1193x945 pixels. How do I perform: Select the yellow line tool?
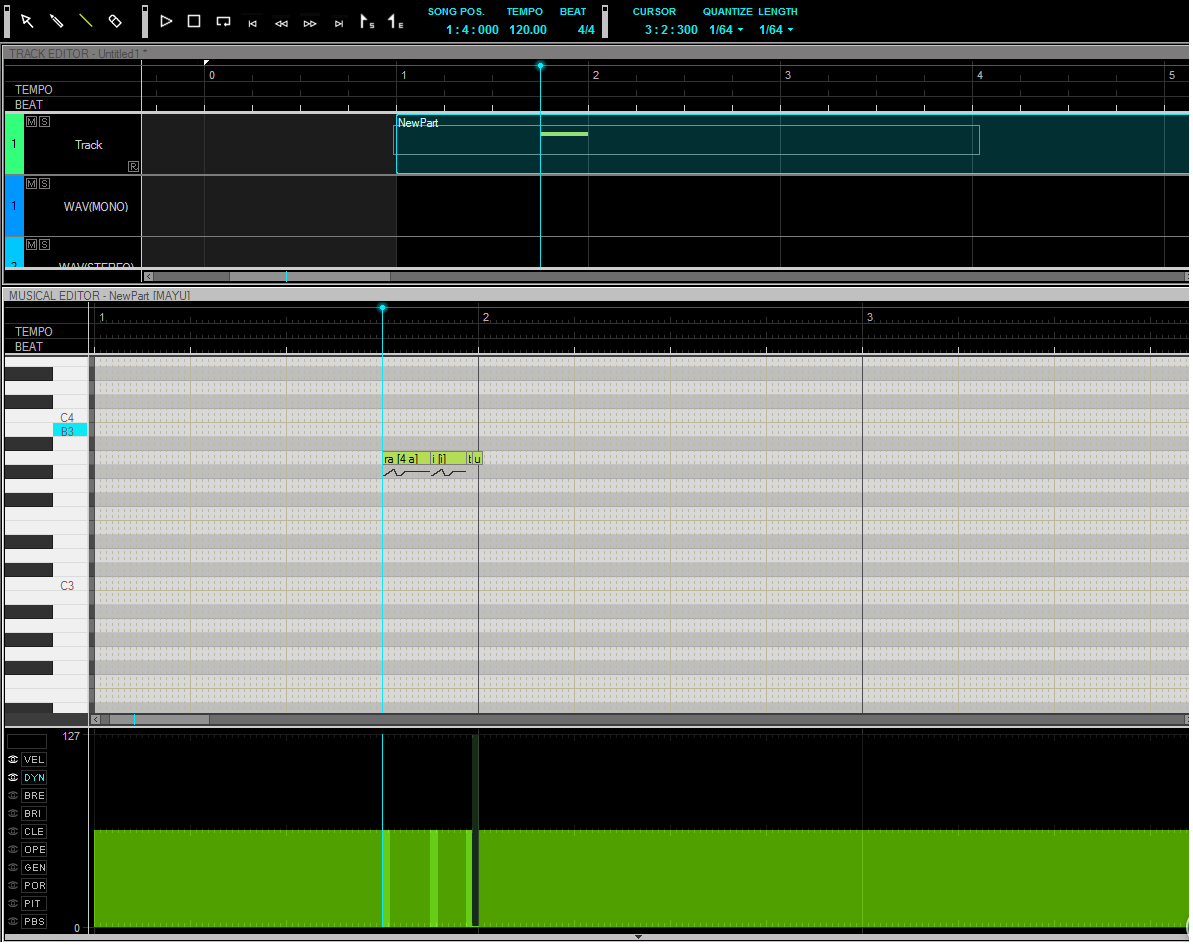click(86, 21)
